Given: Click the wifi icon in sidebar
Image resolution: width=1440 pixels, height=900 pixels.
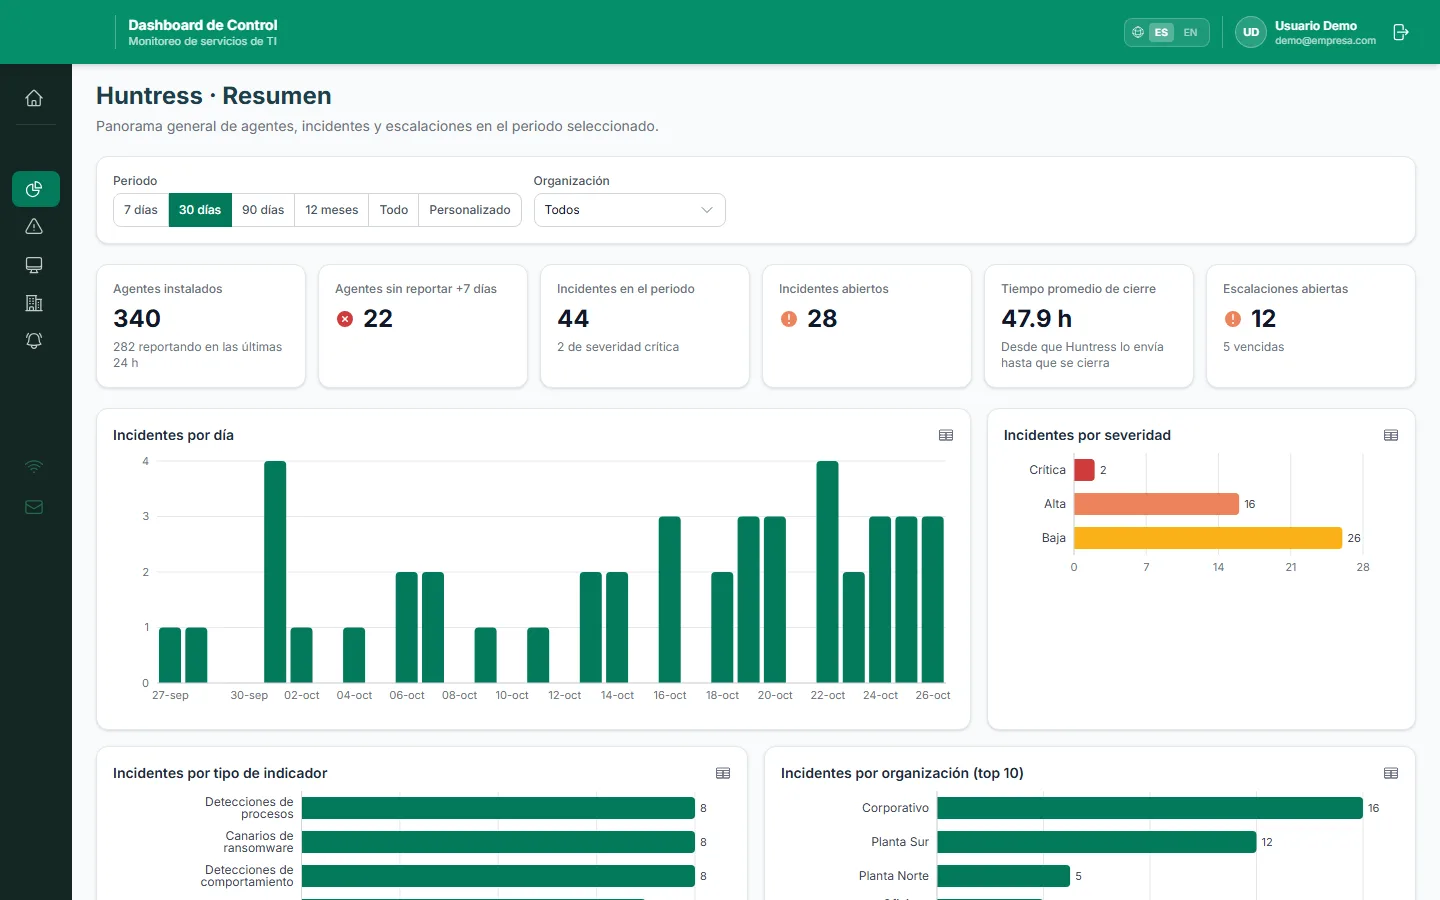Looking at the screenshot, I should pos(34,467).
